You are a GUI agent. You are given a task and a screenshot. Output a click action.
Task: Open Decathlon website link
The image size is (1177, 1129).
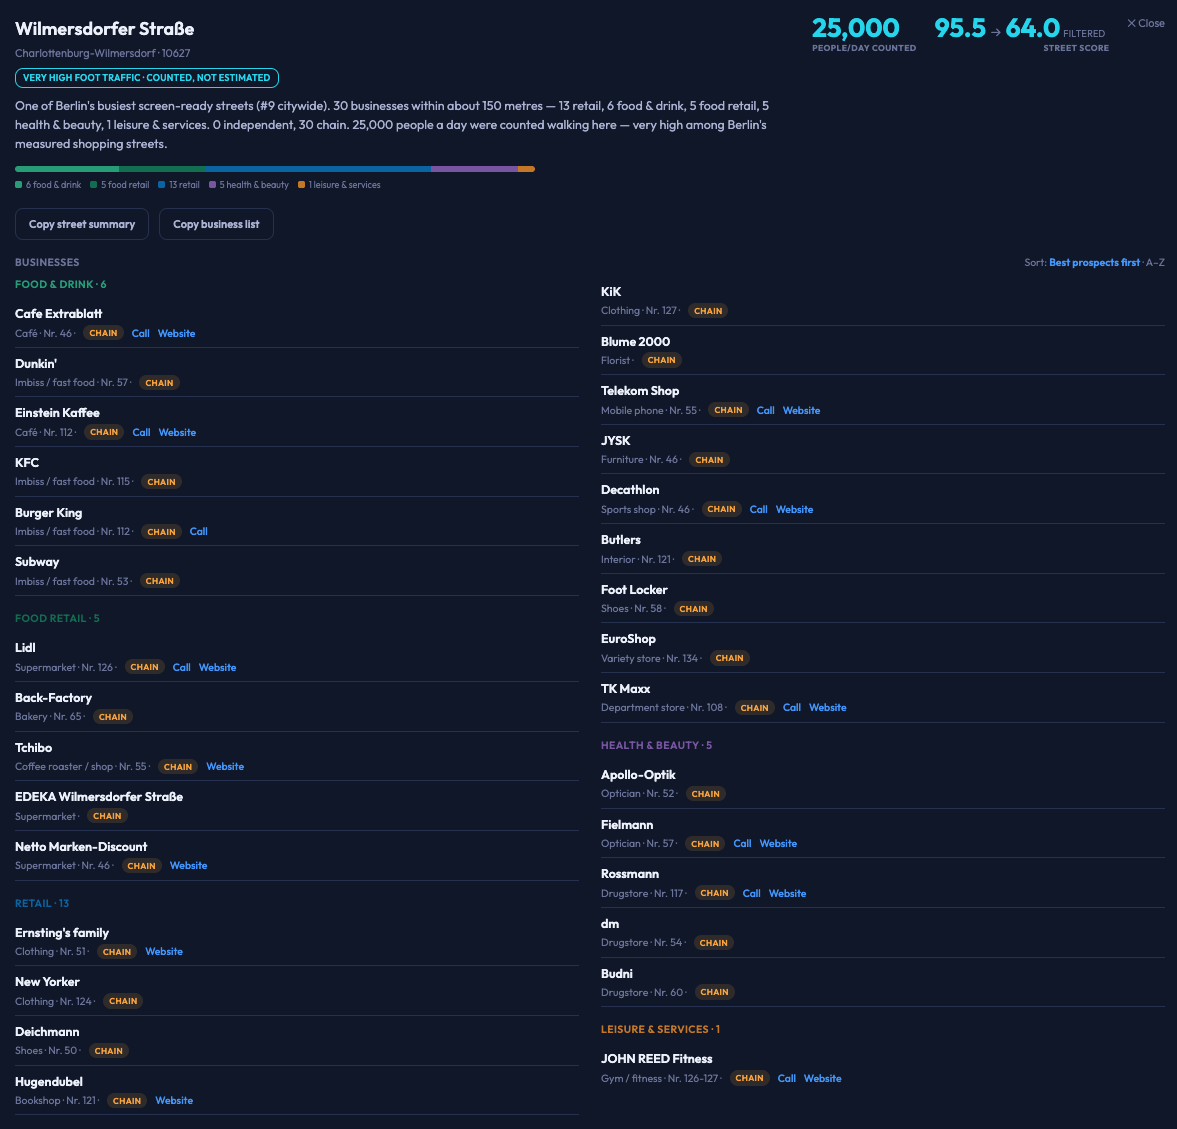coord(794,510)
